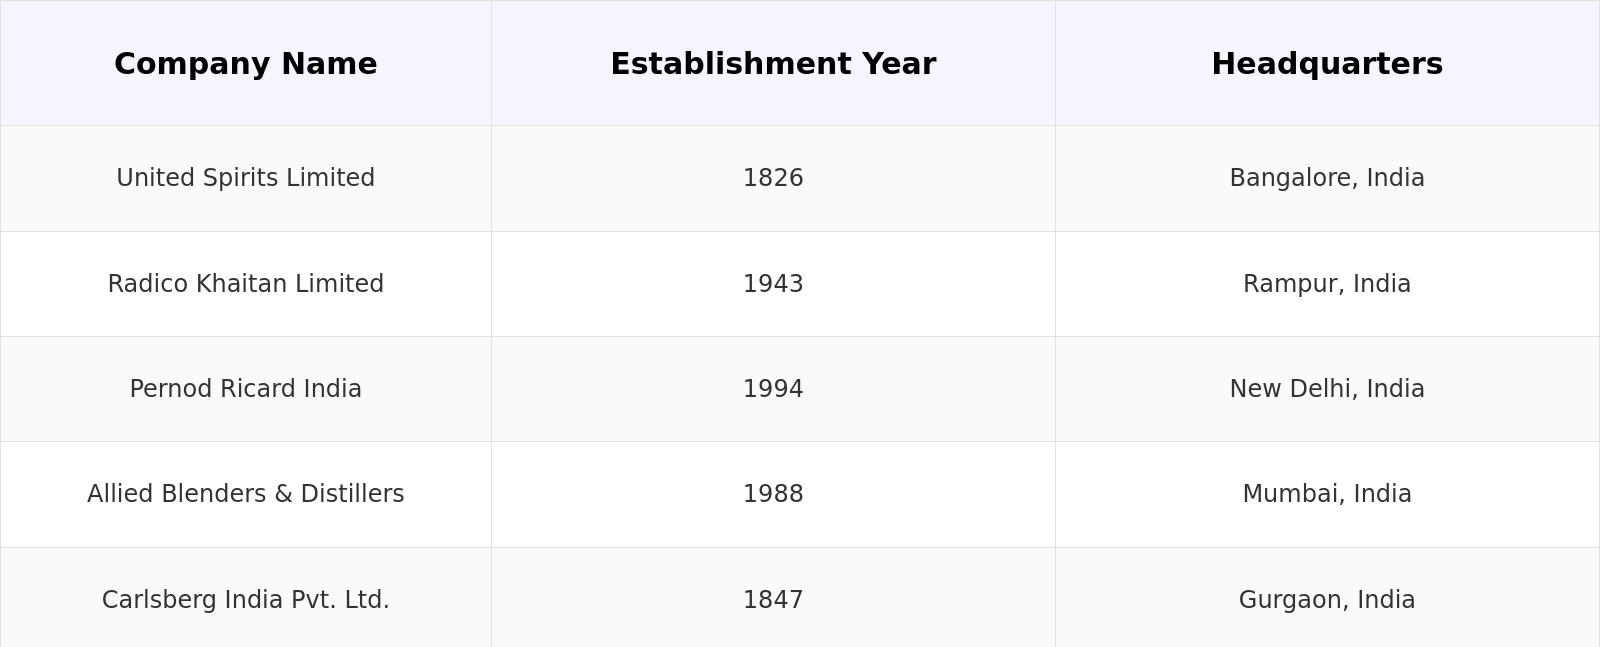This screenshot has width=1600, height=647.
Task: Select the Carlsberg India Pvt. Ltd. cell
Action: (245, 600)
